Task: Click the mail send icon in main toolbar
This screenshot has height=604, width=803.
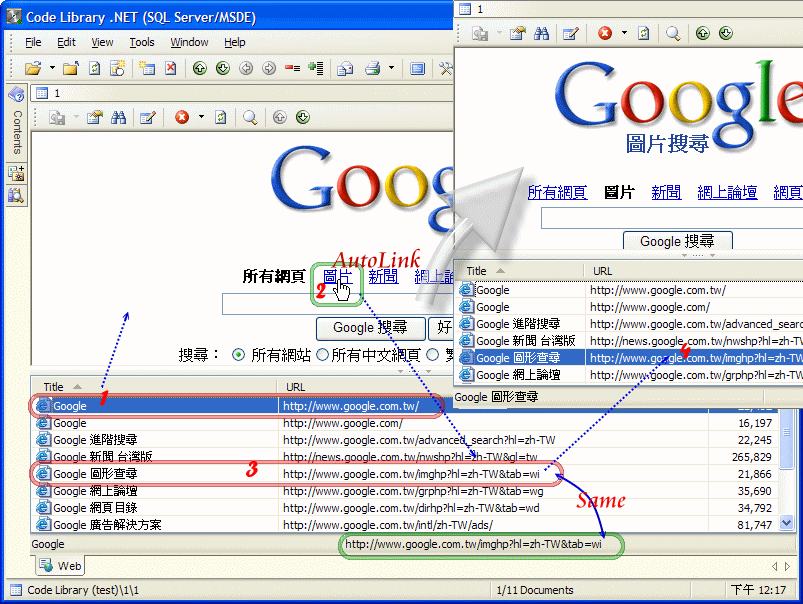Action: (345, 68)
